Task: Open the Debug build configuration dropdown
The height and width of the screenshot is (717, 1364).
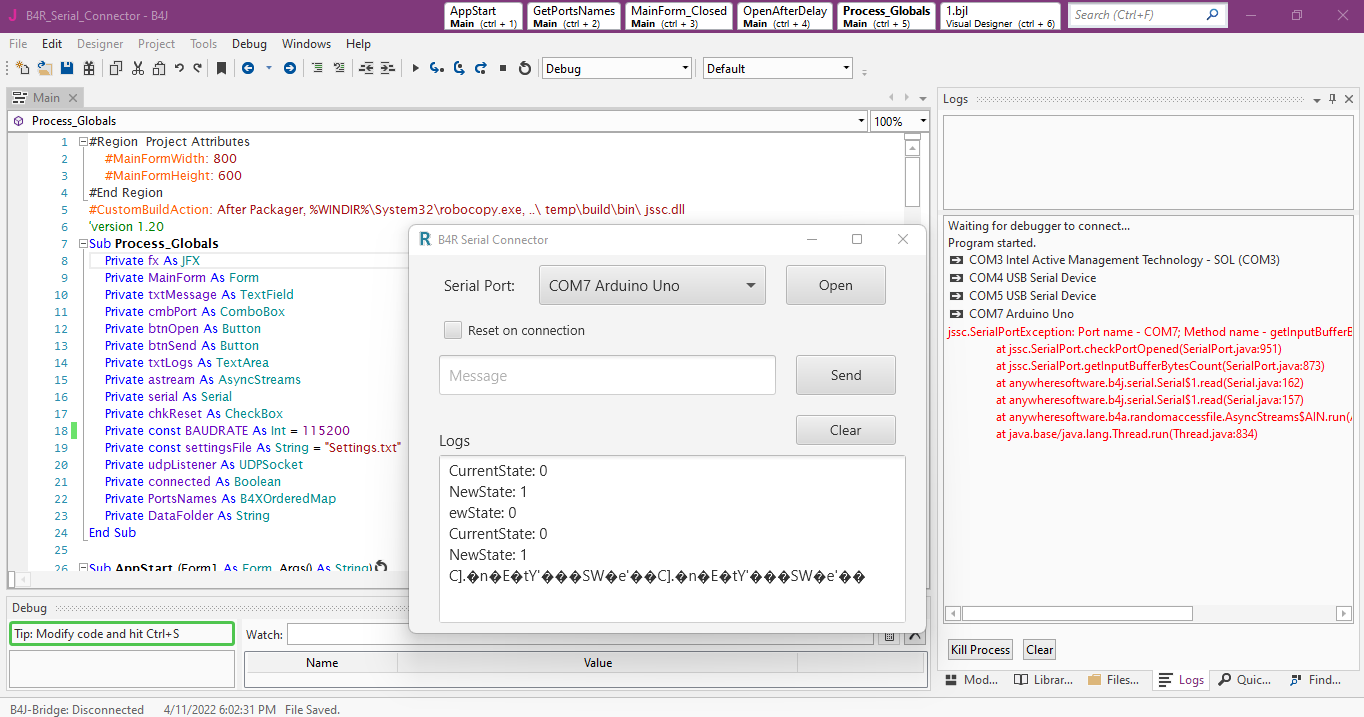Action: 617,68
